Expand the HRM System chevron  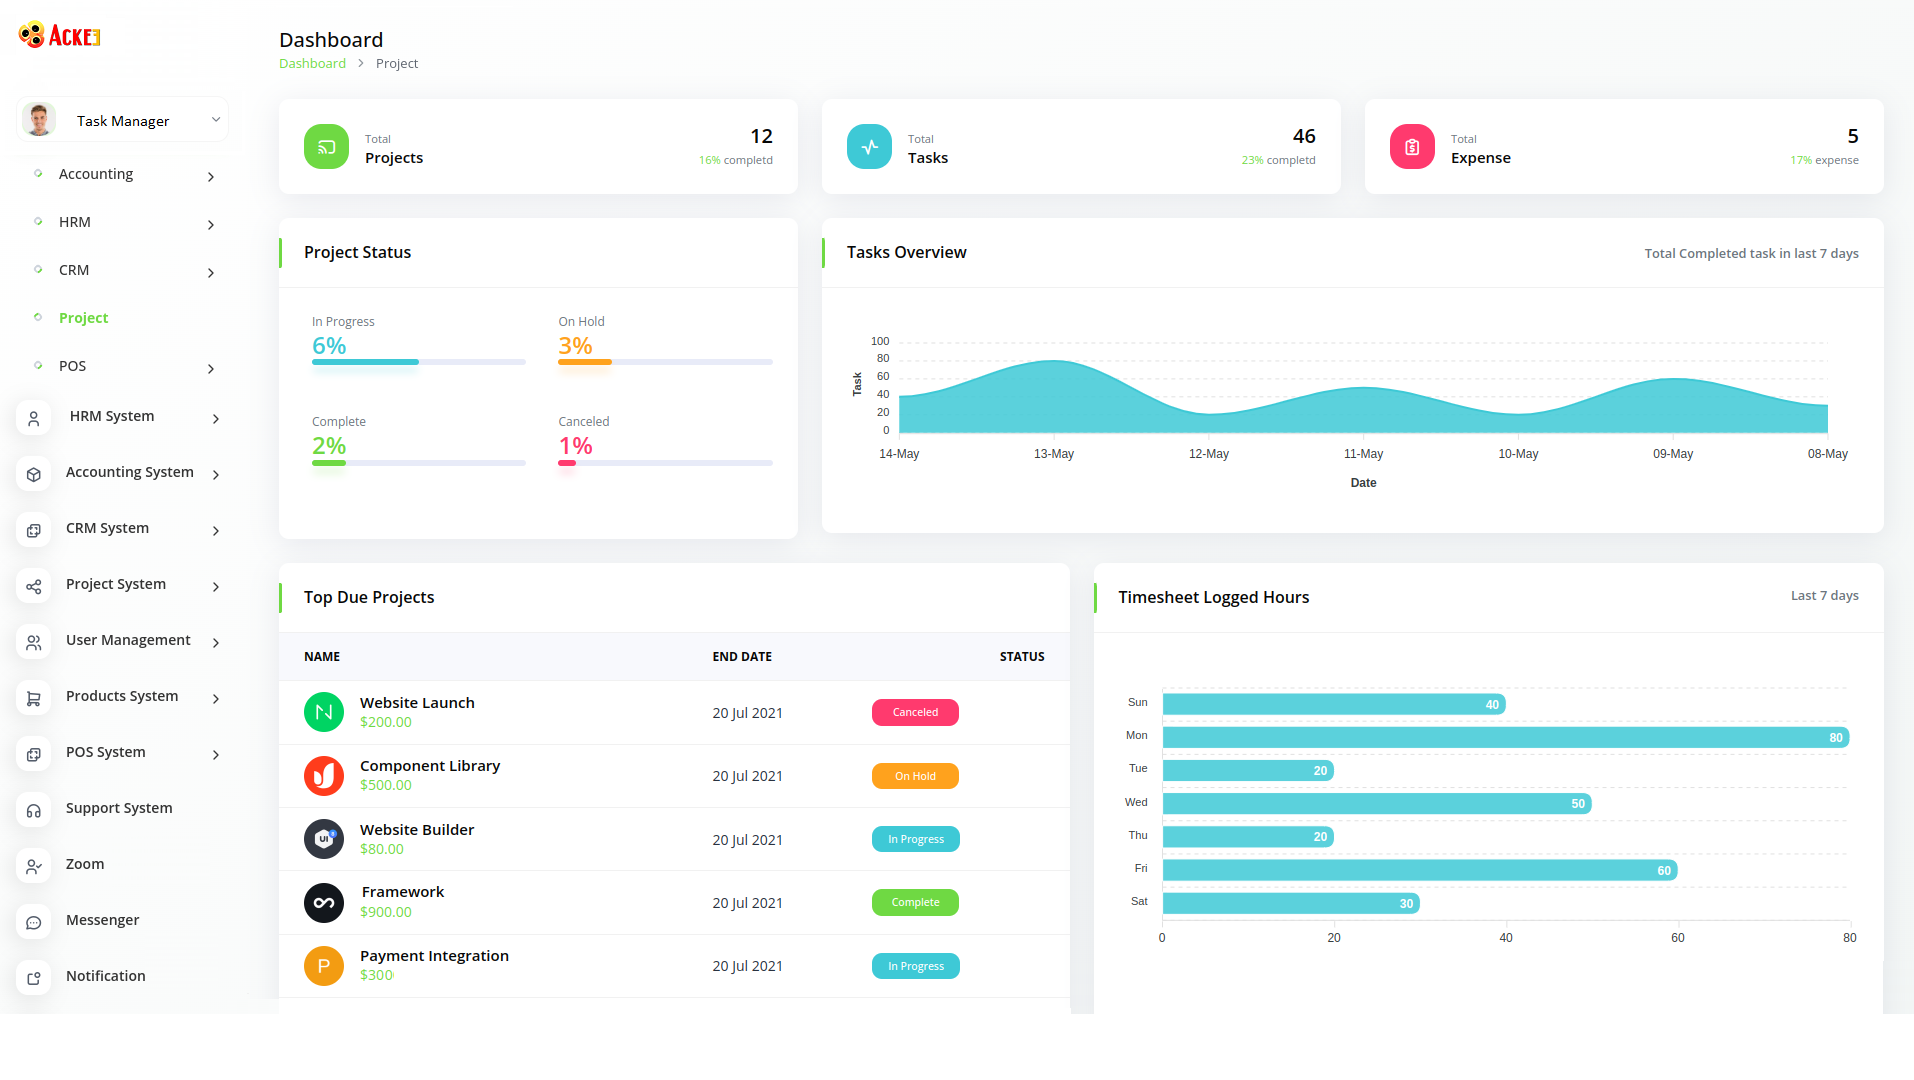(x=216, y=418)
